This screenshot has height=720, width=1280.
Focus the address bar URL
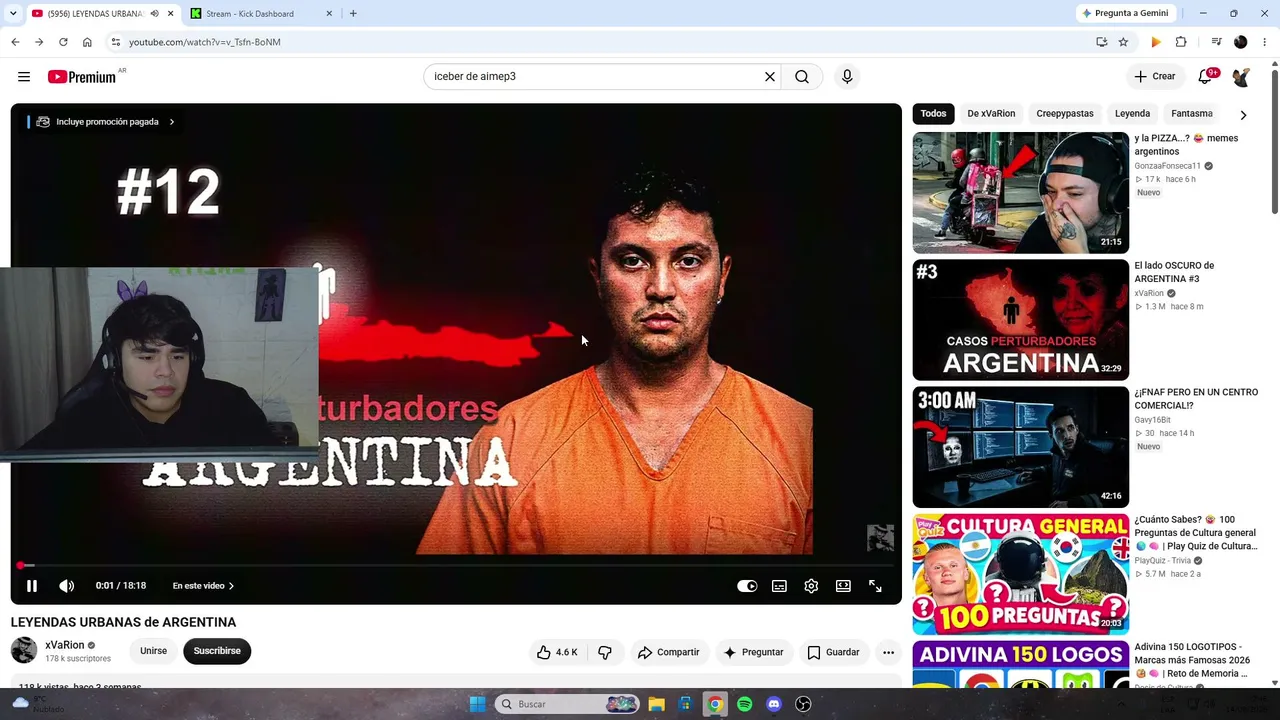click(x=205, y=42)
